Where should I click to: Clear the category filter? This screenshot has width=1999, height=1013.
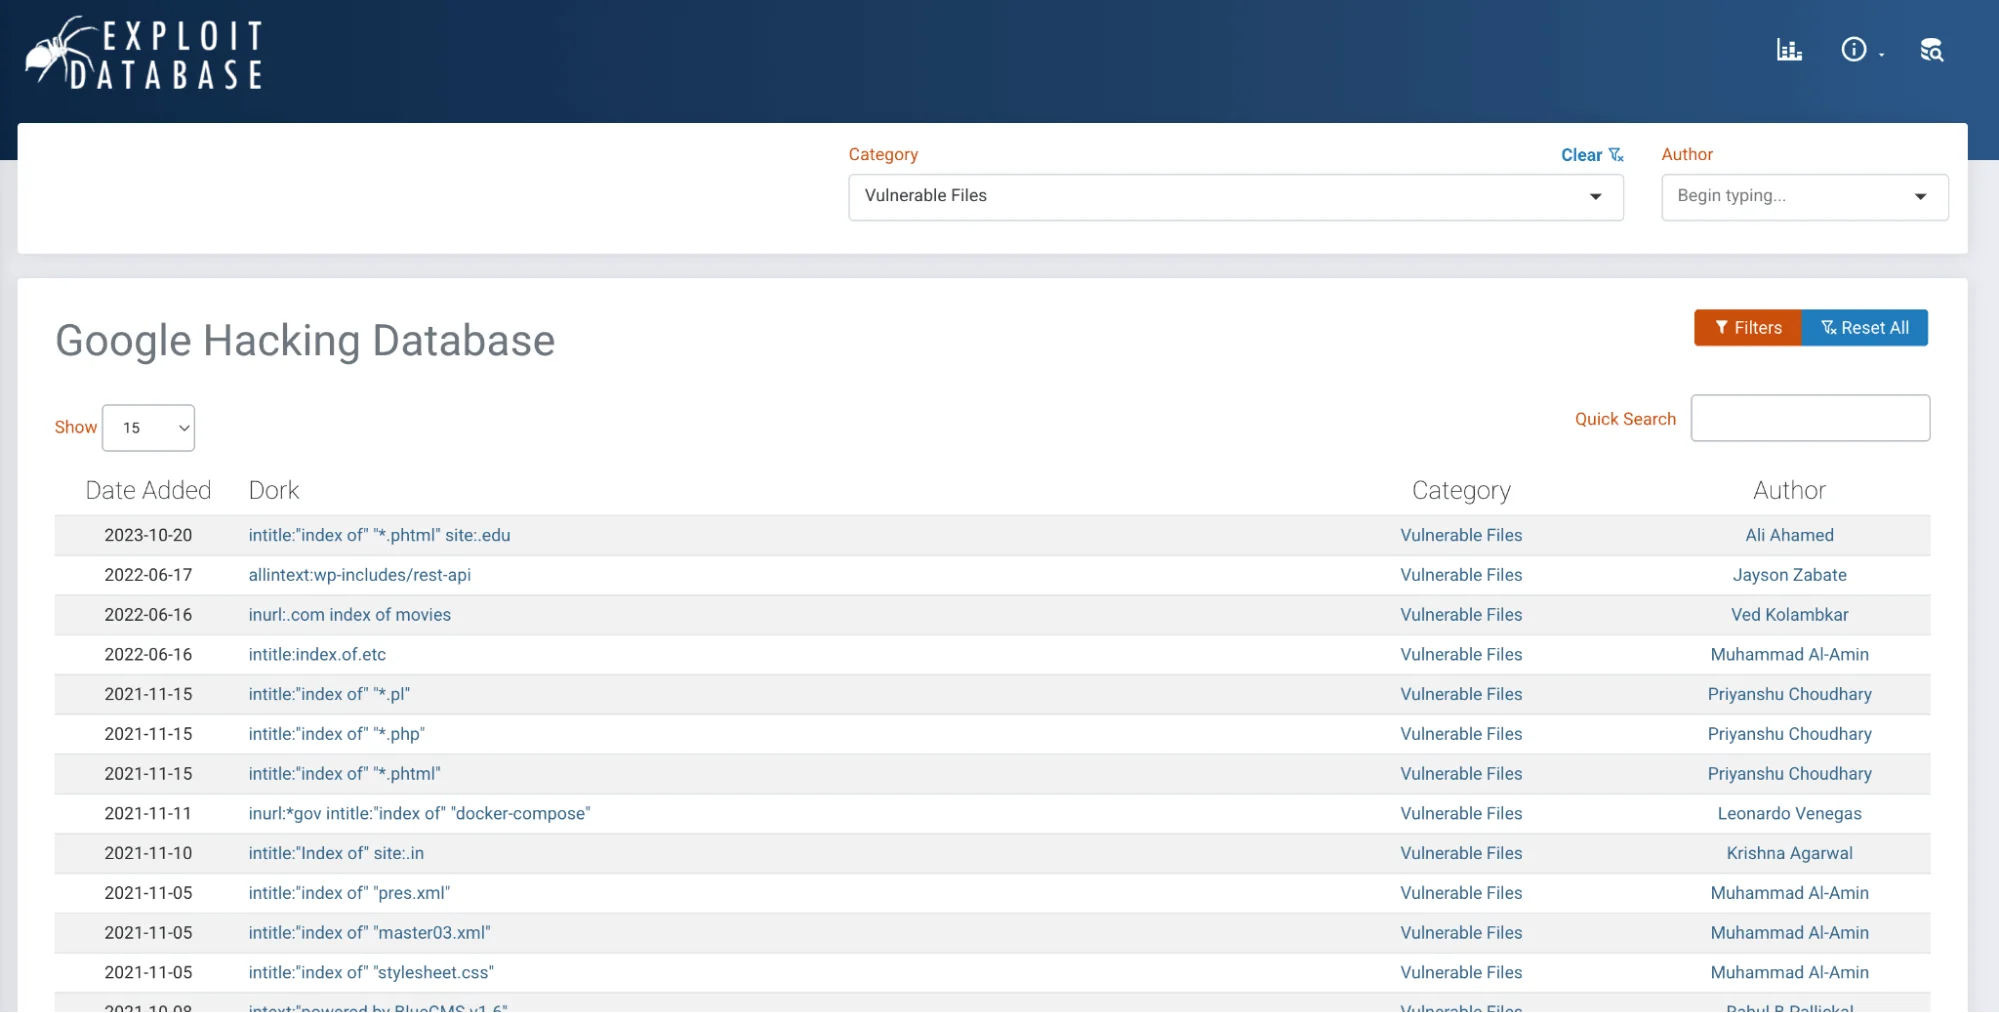point(1592,155)
